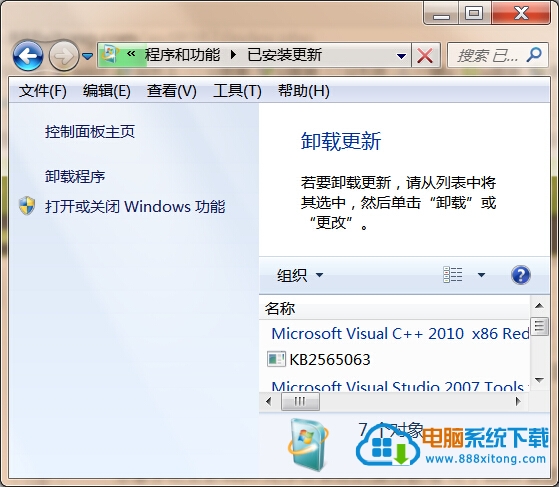559x487 pixels.
Task: Open the 工具(T) menu
Action: coord(237,91)
